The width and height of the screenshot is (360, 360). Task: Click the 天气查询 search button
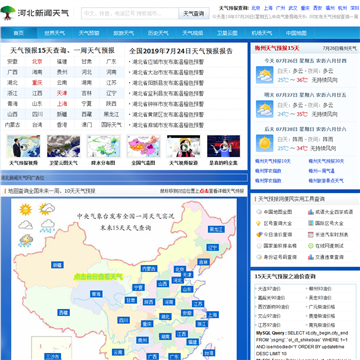pyautogui.click(x=194, y=14)
